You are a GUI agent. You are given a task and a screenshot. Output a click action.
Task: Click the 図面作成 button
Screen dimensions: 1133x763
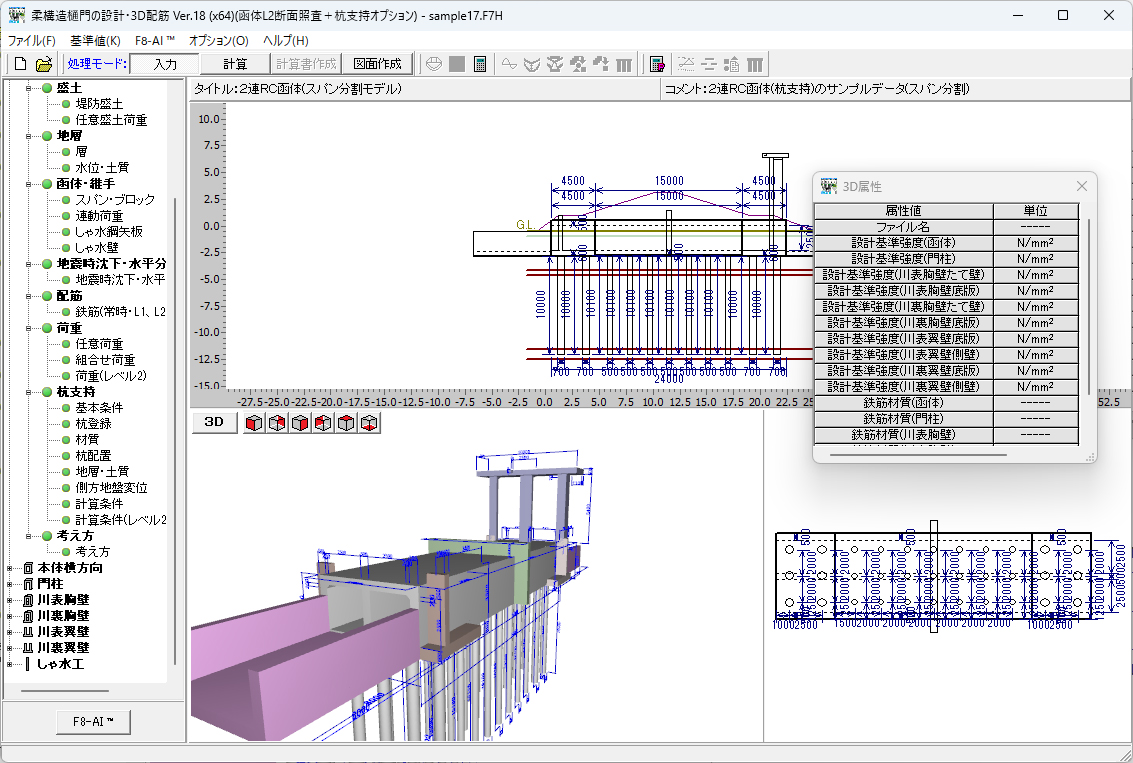[x=377, y=64]
